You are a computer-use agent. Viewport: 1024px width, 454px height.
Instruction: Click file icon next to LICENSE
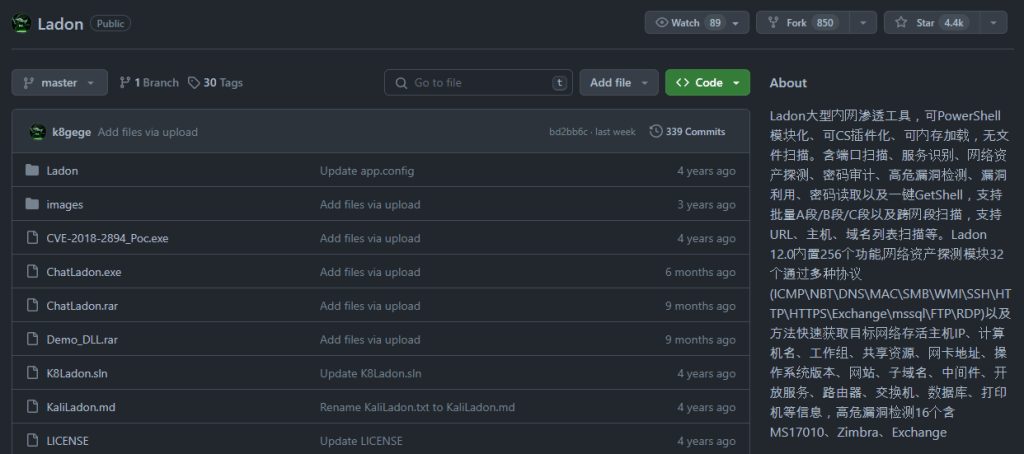(32, 441)
